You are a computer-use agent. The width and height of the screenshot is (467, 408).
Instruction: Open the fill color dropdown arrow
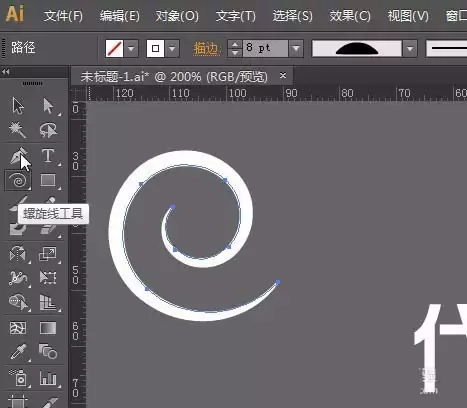pyautogui.click(x=131, y=49)
